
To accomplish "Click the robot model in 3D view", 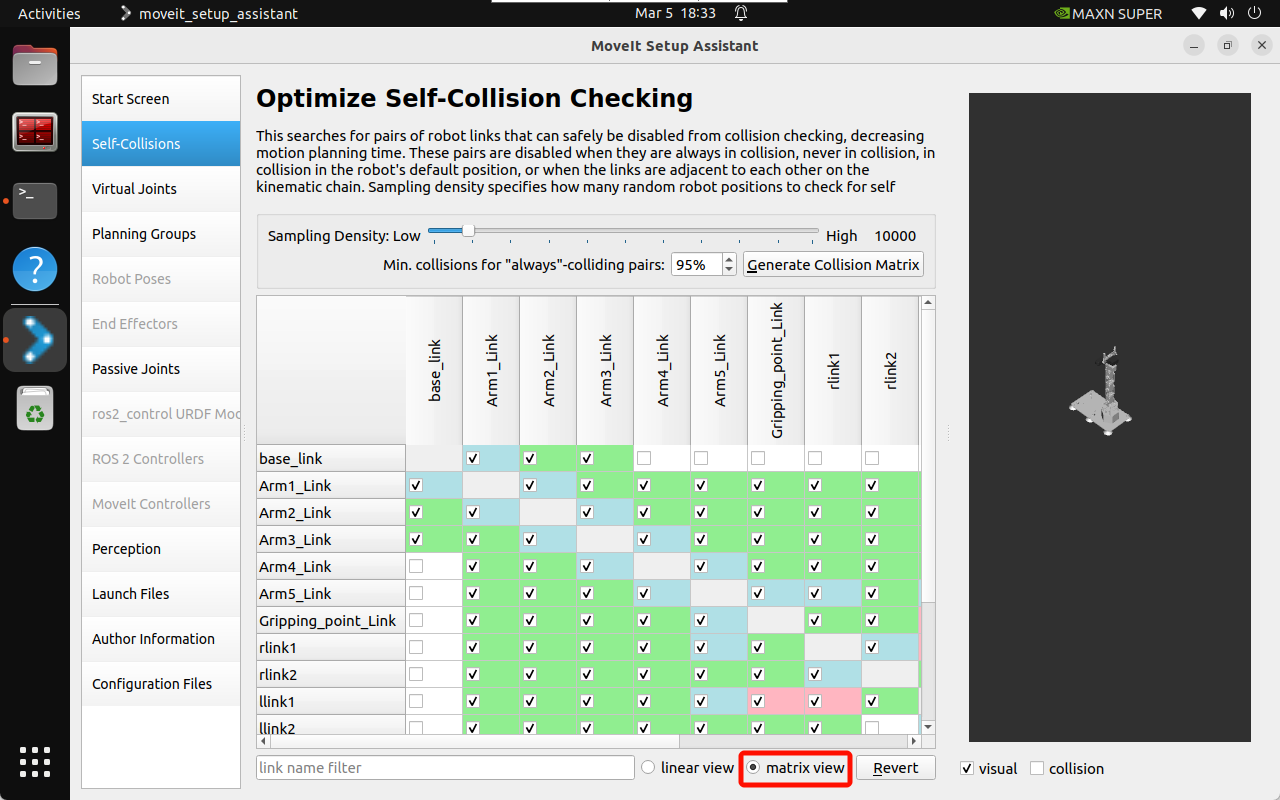I will 1101,392.
